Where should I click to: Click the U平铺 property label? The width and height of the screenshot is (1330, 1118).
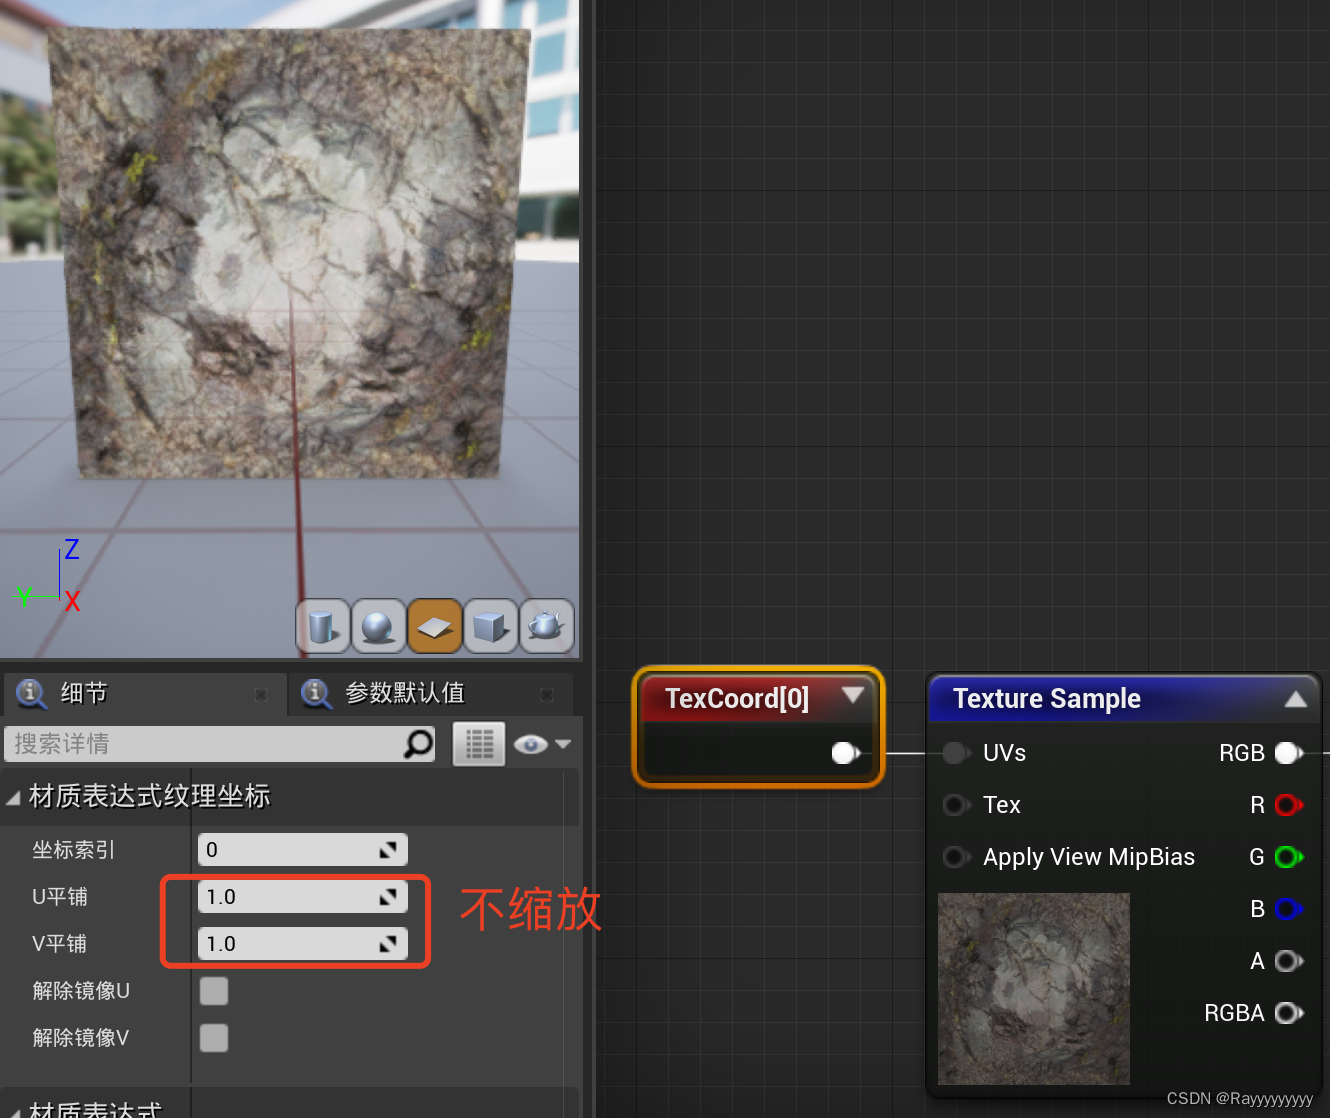click(60, 896)
